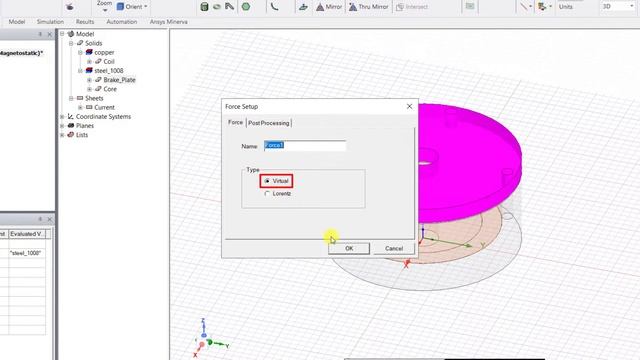Click the Name field containing Force1
Image resolution: width=640 pixels, height=360 pixels.
pos(304,146)
